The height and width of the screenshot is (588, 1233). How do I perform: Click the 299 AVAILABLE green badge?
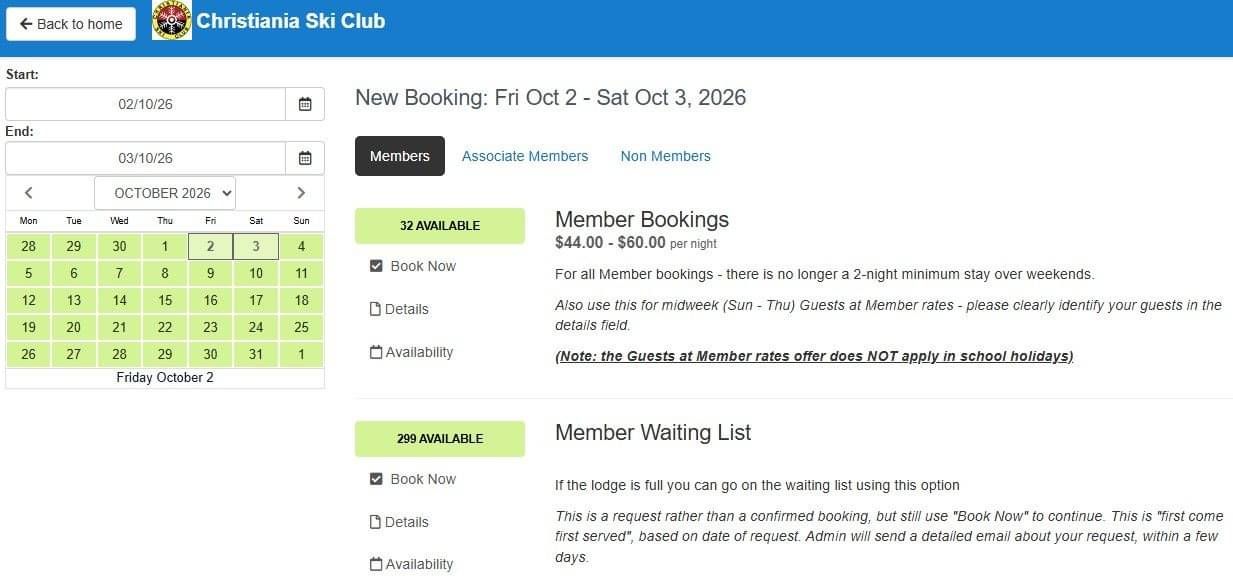[x=440, y=439]
